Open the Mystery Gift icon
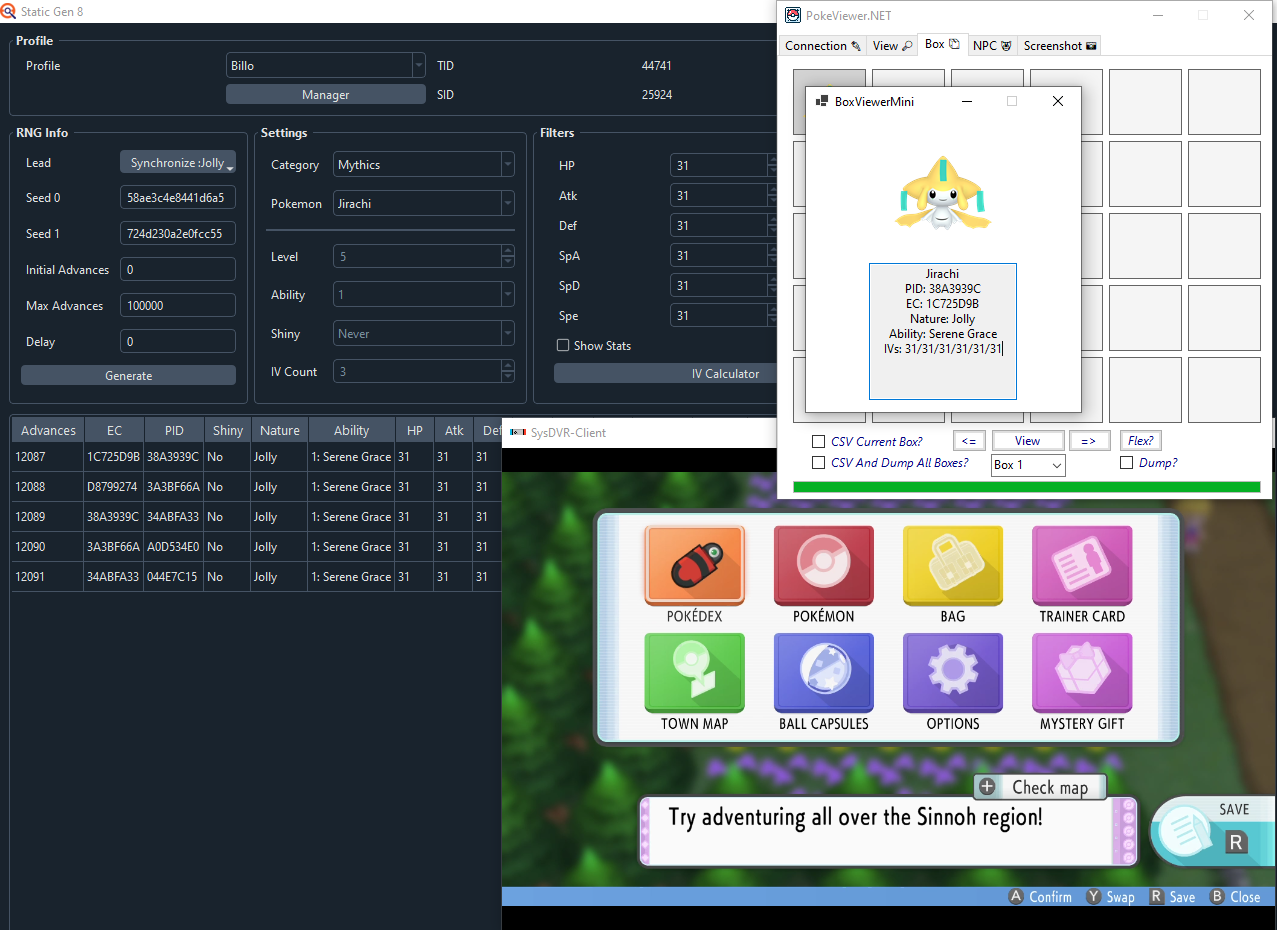This screenshot has height=930, width=1277. click(1082, 672)
